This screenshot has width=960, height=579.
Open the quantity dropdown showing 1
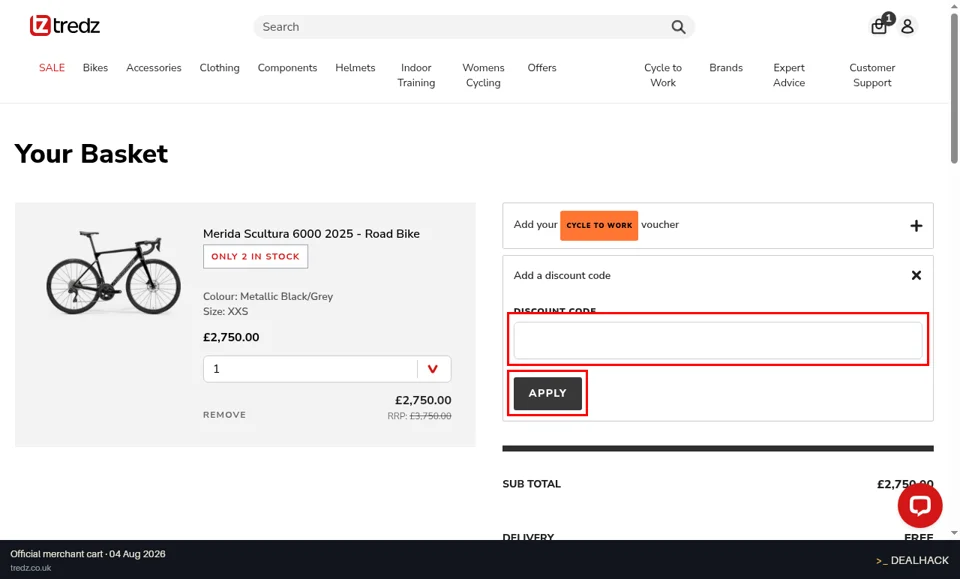[327, 369]
